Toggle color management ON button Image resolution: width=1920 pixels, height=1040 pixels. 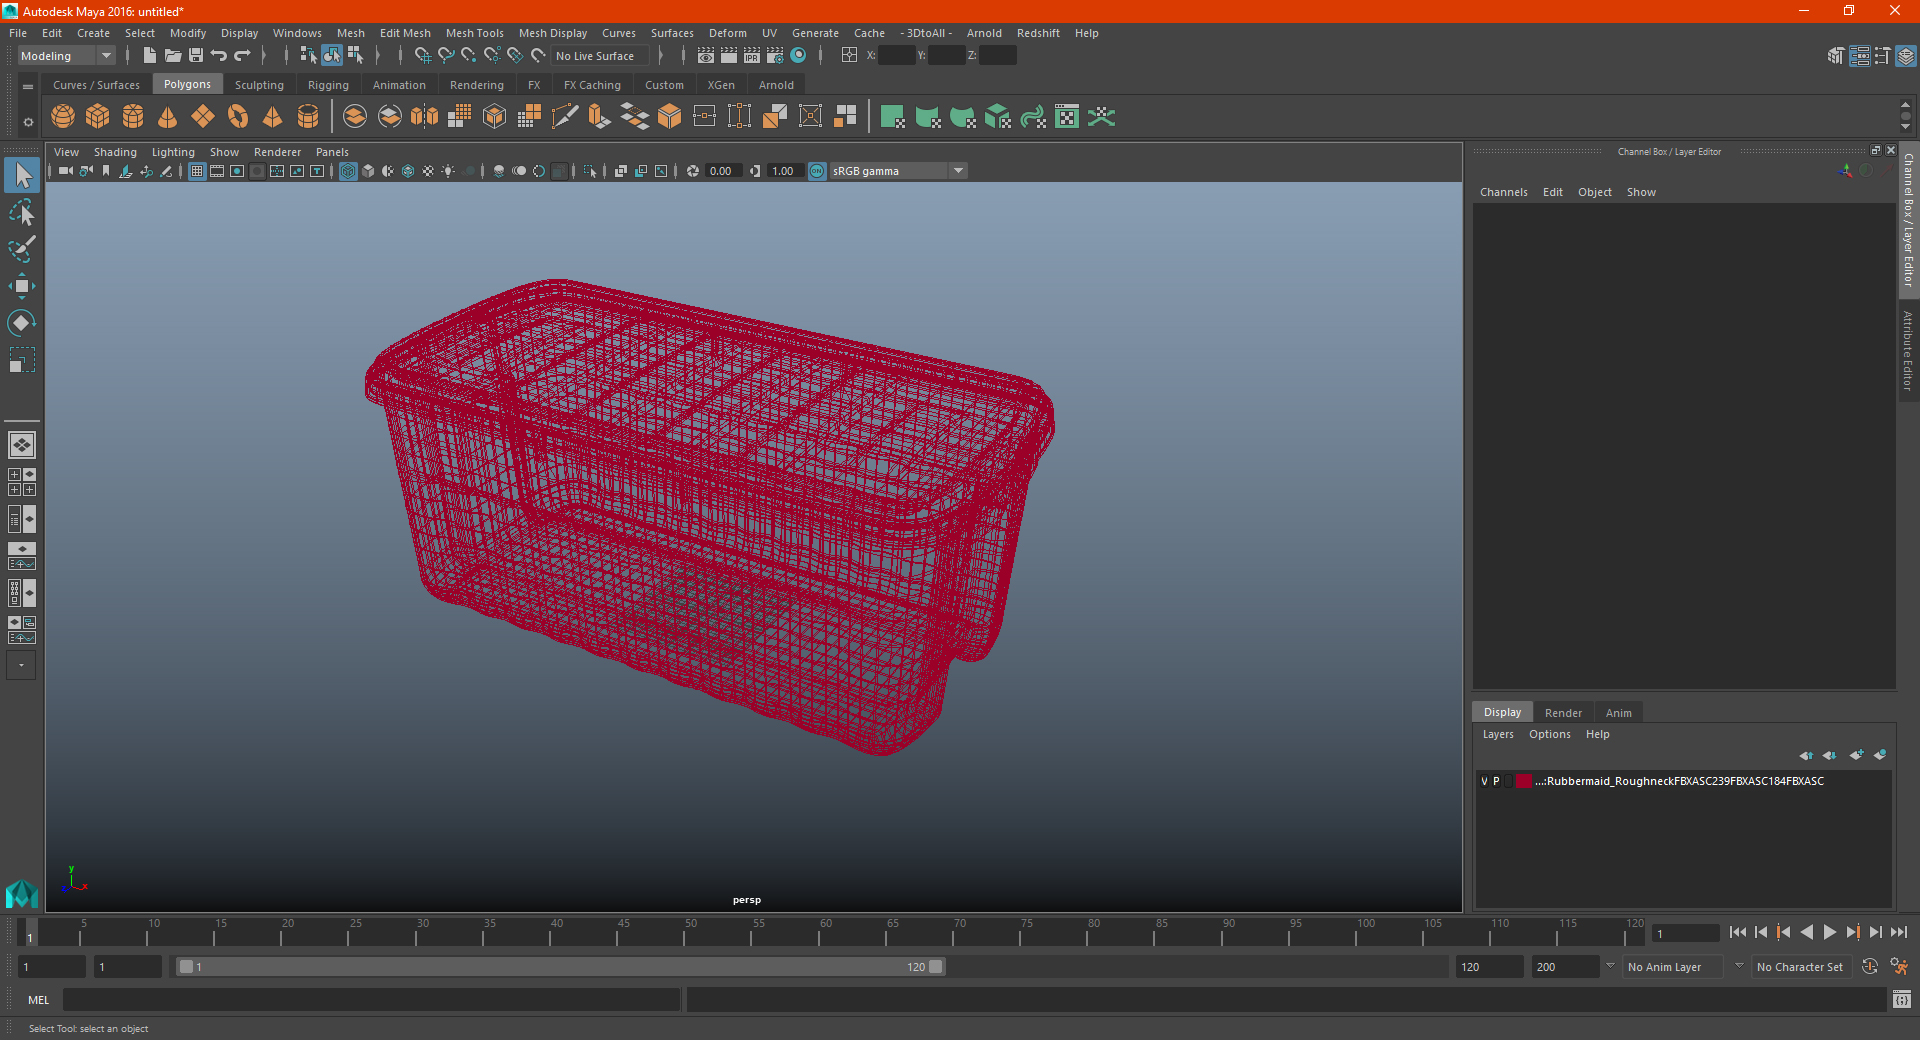[817, 171]
